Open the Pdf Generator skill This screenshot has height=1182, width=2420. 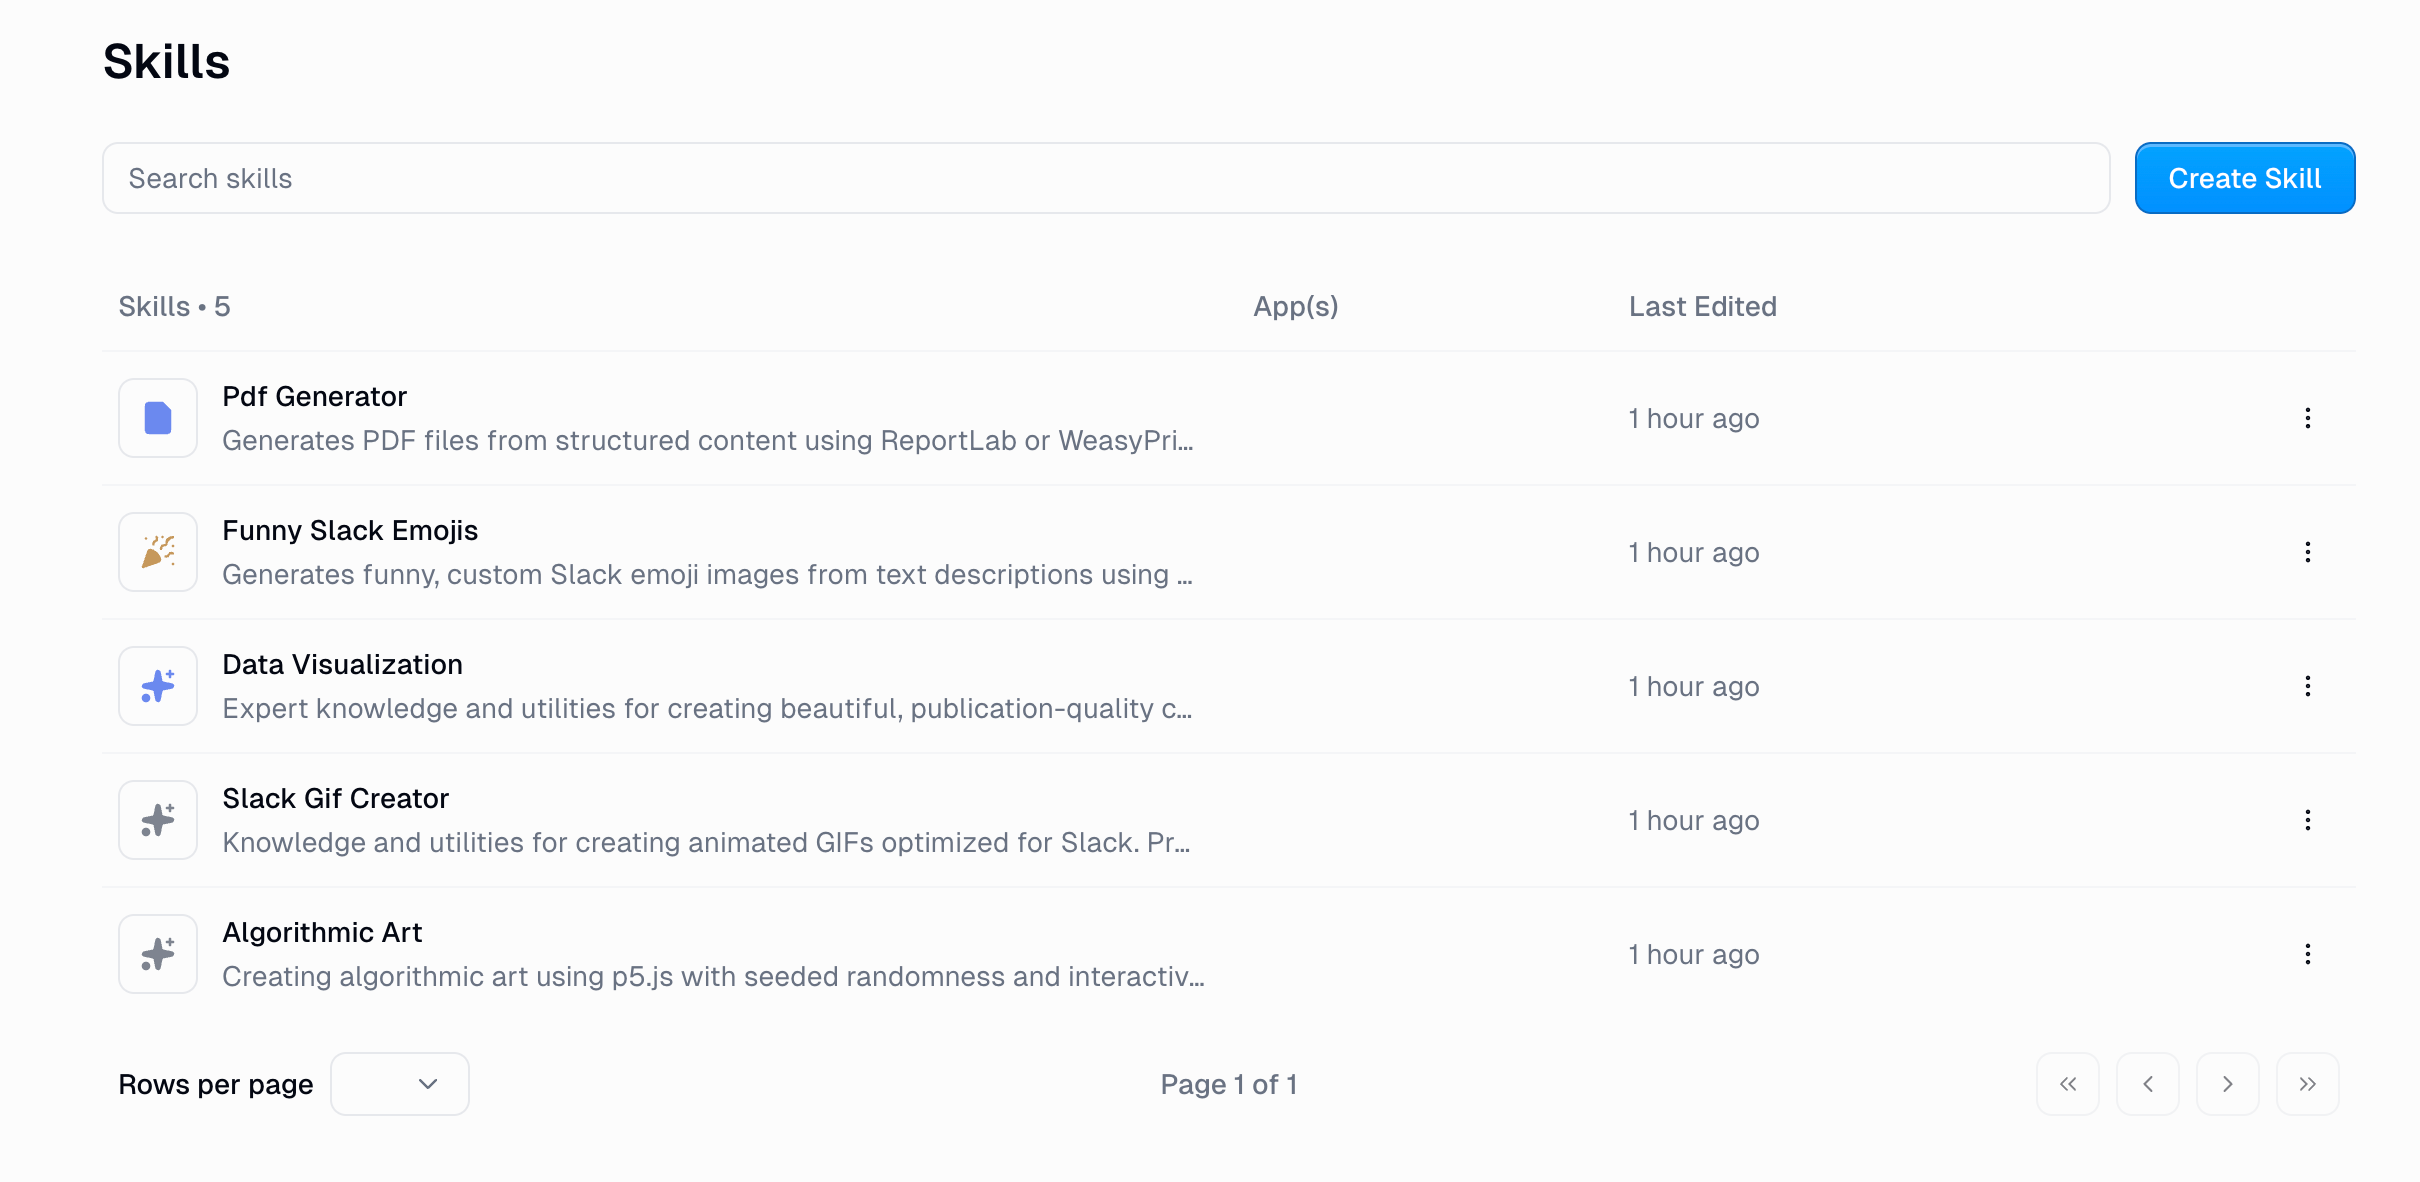[314, 396]
